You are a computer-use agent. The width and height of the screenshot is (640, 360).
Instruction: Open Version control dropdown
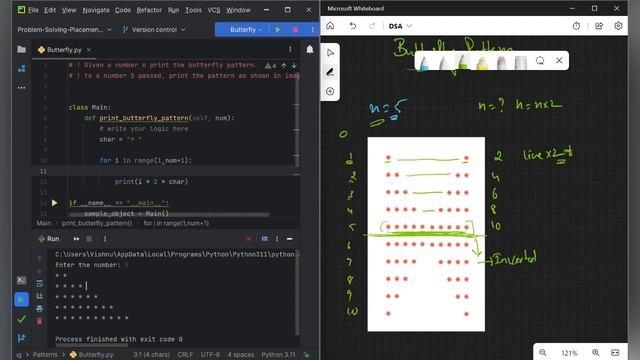[153, 29]
